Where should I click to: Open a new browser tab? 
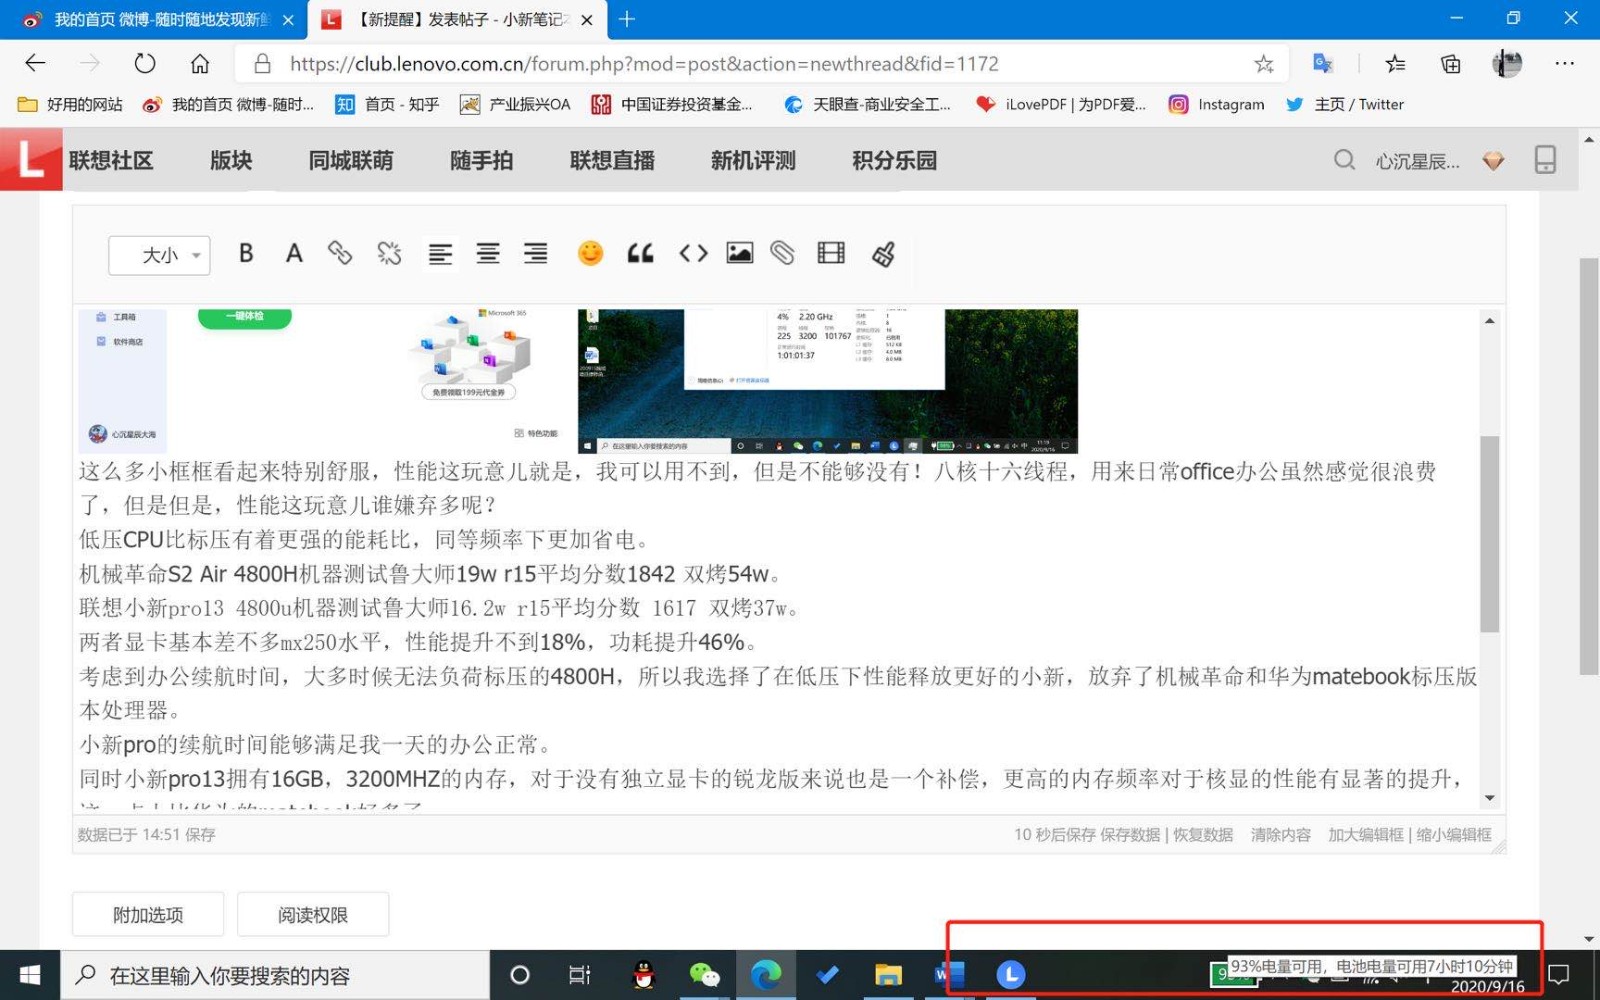click(x=627, y=19)
